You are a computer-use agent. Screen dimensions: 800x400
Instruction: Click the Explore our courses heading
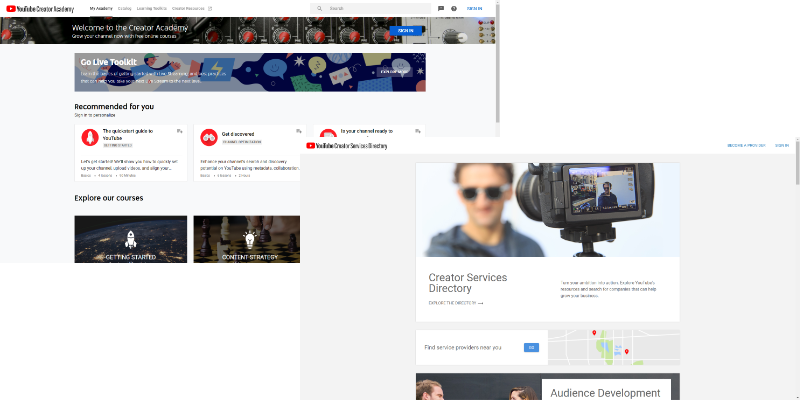click(109, 198)
